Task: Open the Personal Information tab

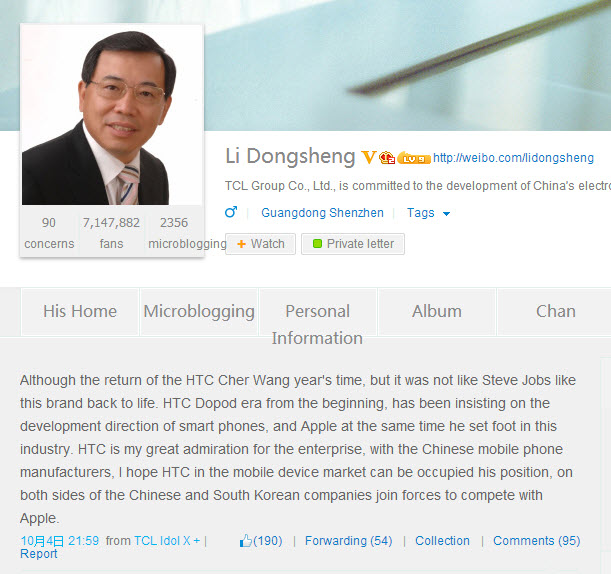Action: 318,324
